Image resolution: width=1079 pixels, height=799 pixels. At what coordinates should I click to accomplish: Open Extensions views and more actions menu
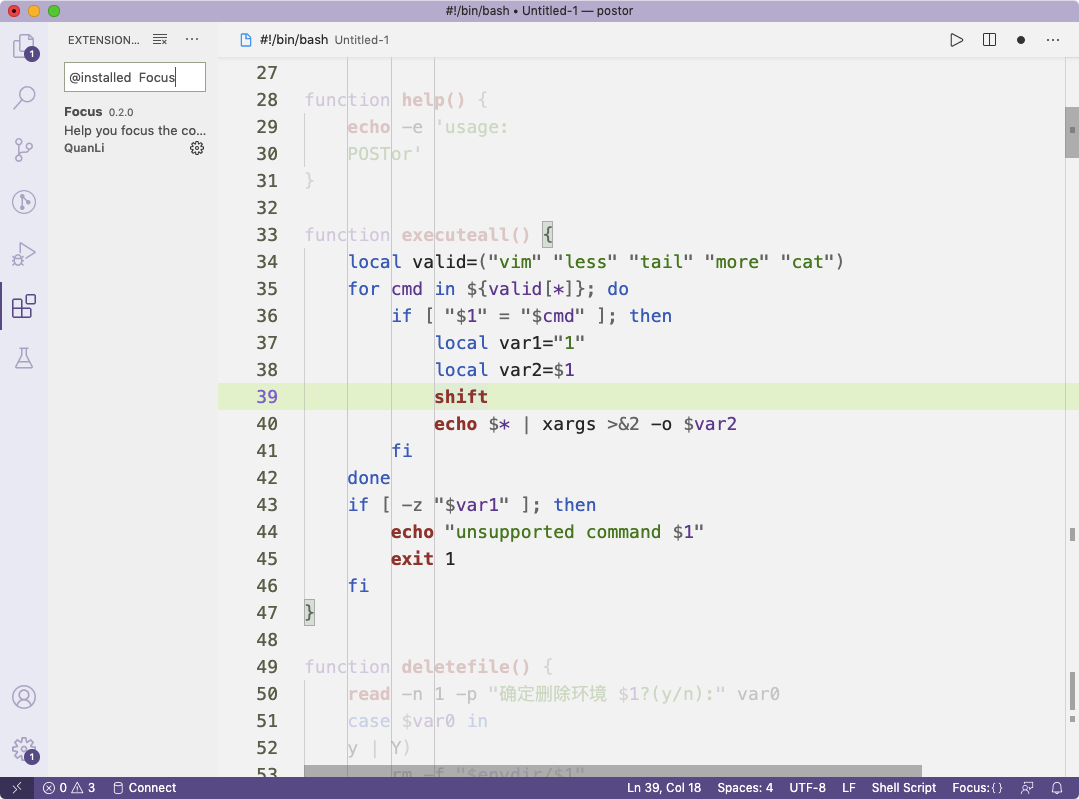192,40
